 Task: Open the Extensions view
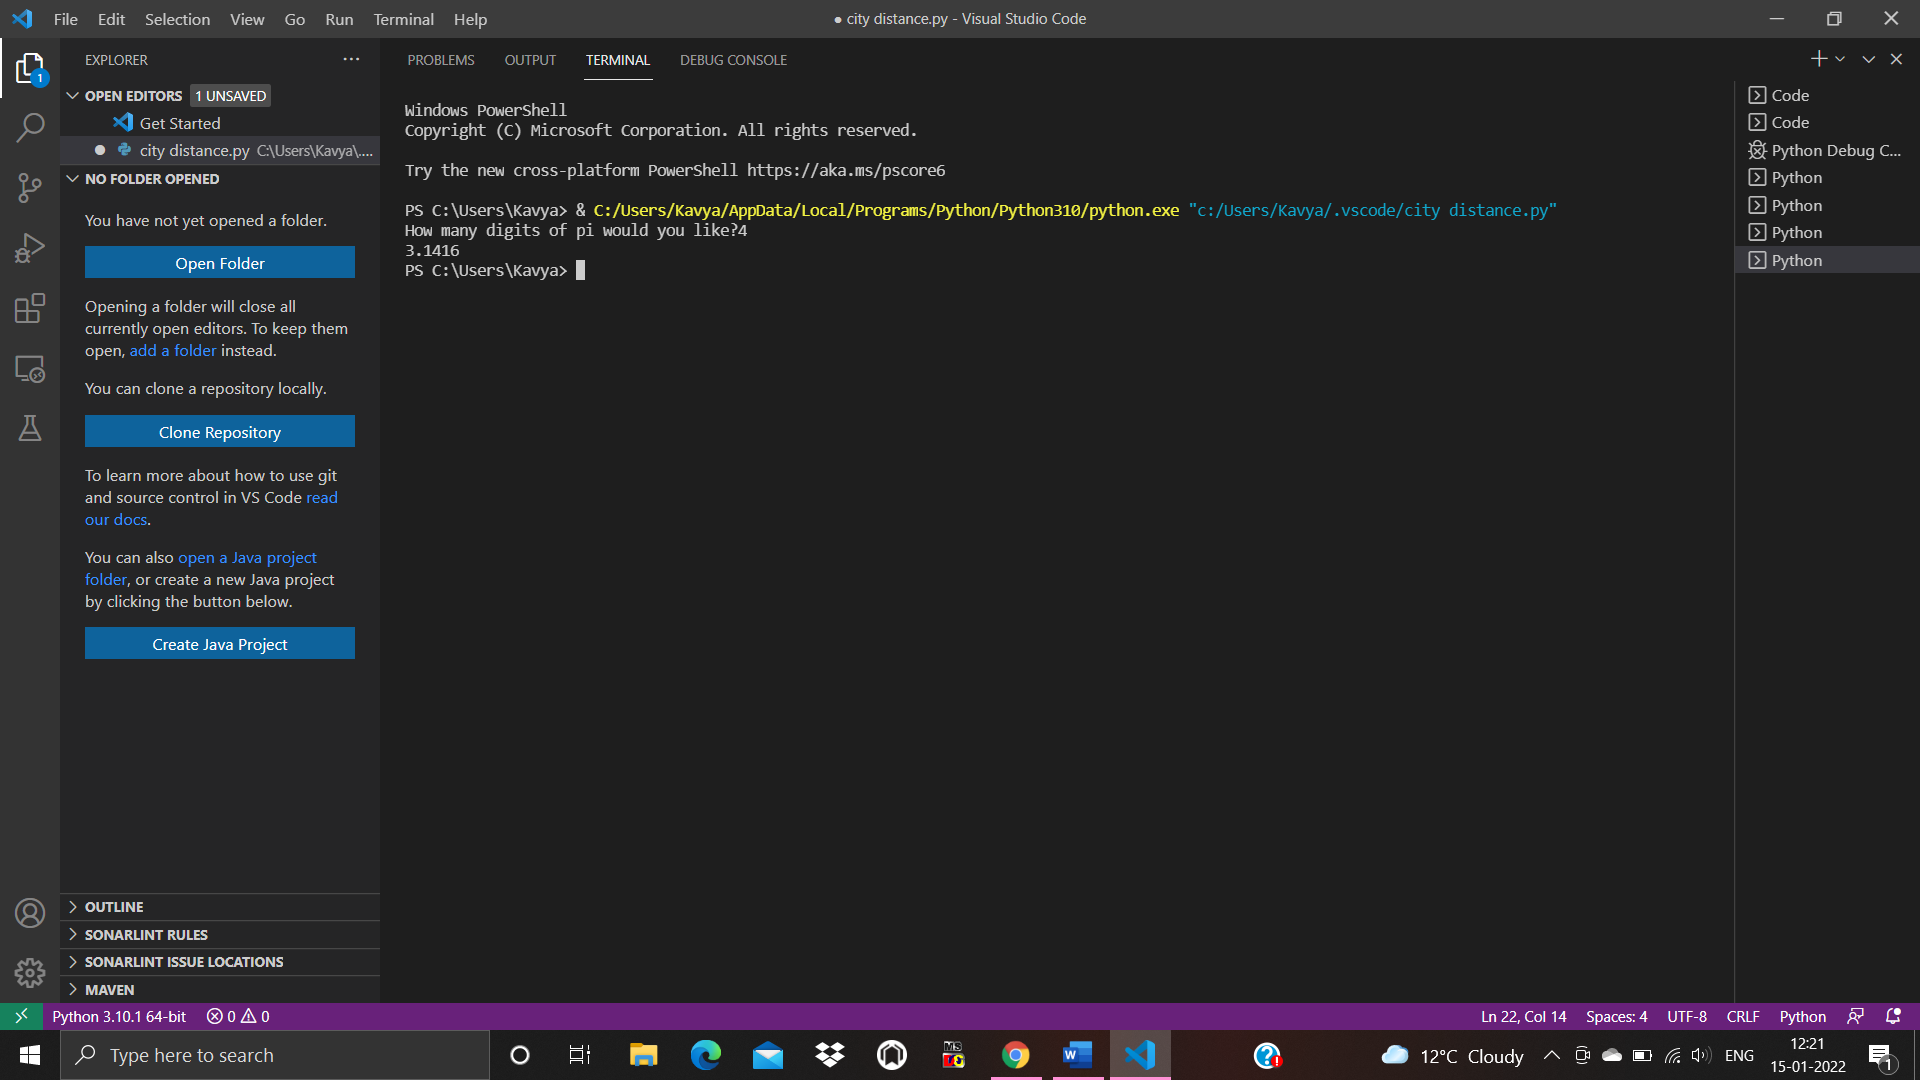pos(30,308)
